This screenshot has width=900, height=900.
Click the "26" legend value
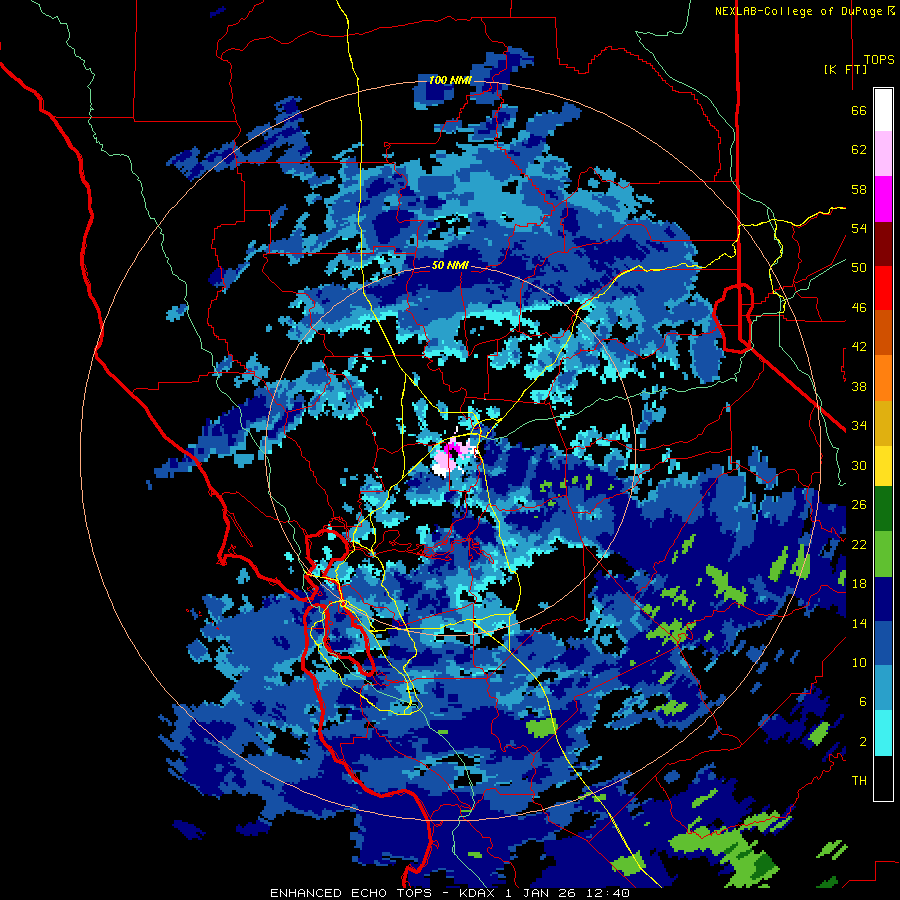pos(859,505)
